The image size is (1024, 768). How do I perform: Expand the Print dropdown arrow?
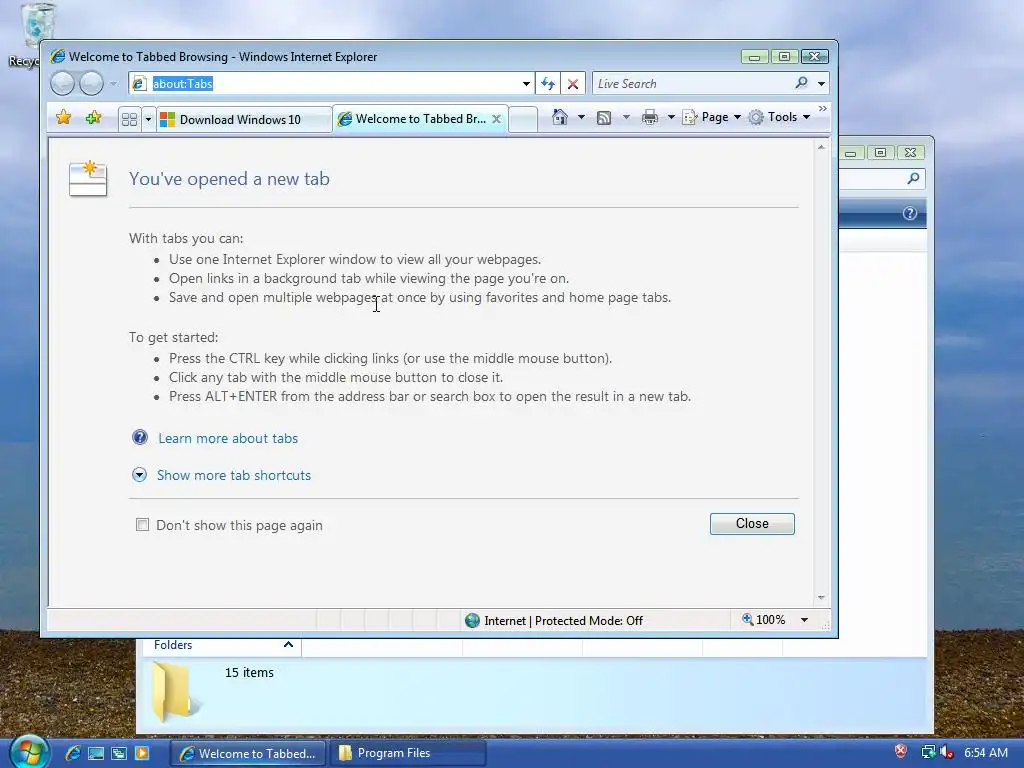click(x=671, y=117)
